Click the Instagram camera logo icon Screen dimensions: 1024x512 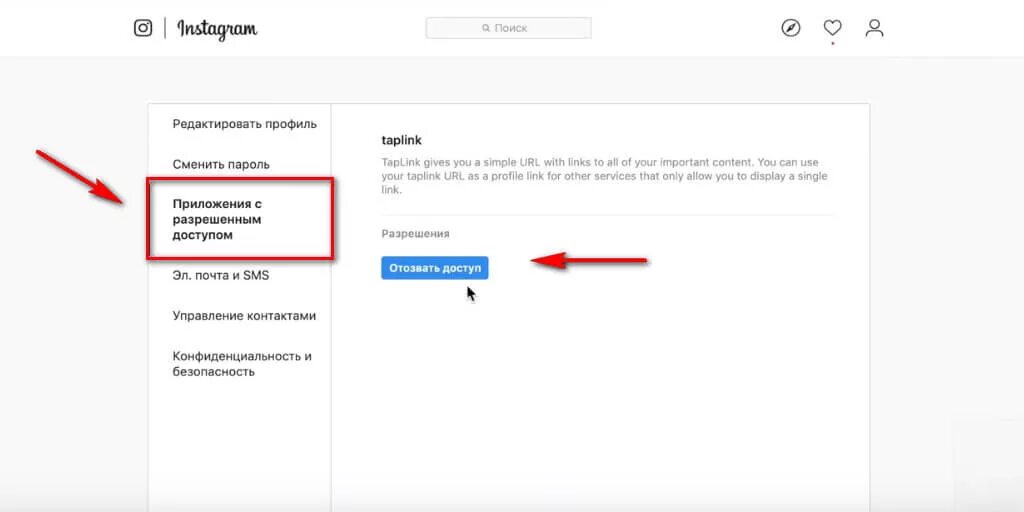[143, 28]
